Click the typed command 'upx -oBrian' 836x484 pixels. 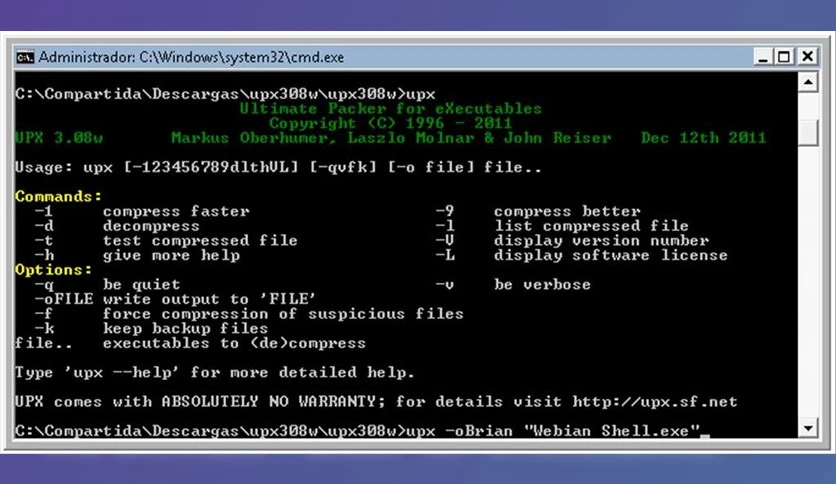pyautogui.click(x=460, y=431)
